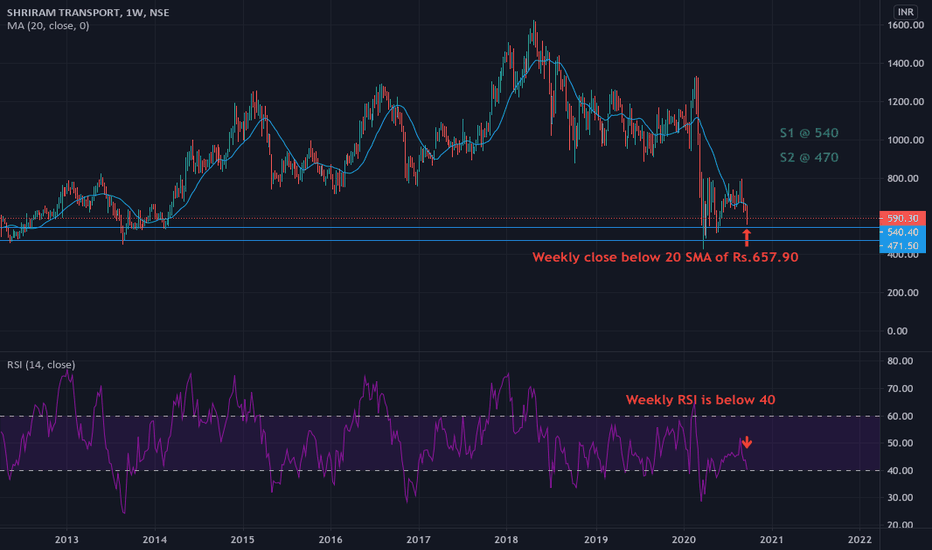The height and width of the screenshot is (550, 932).
Task: Click 2022 on the time axis
Action: point(859,540)
